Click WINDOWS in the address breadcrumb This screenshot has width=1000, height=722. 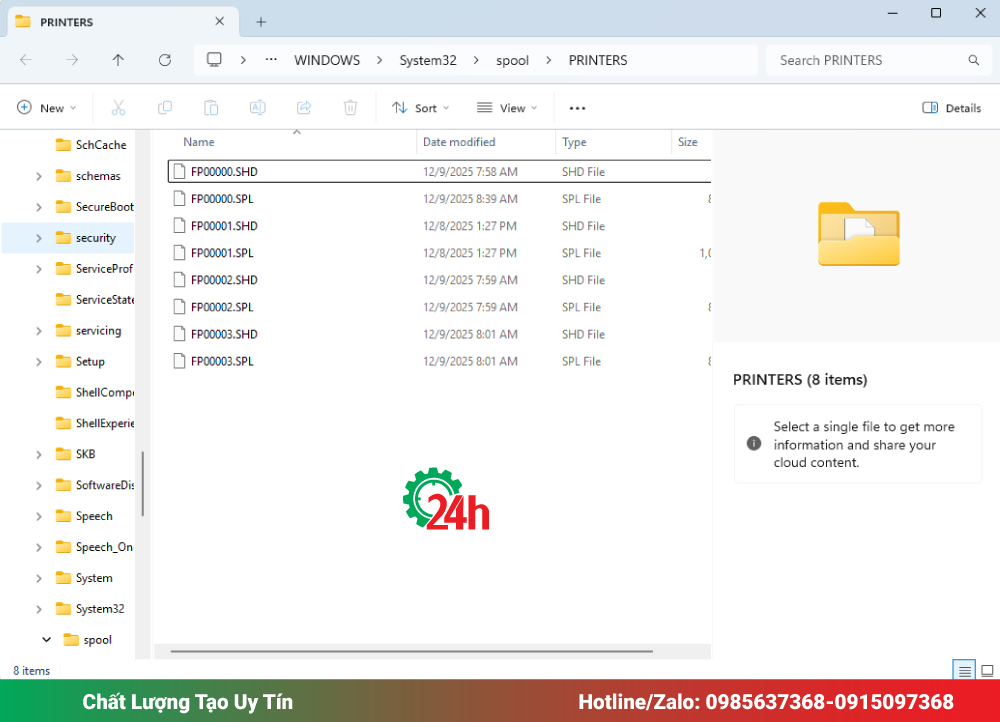click(327, 60)
